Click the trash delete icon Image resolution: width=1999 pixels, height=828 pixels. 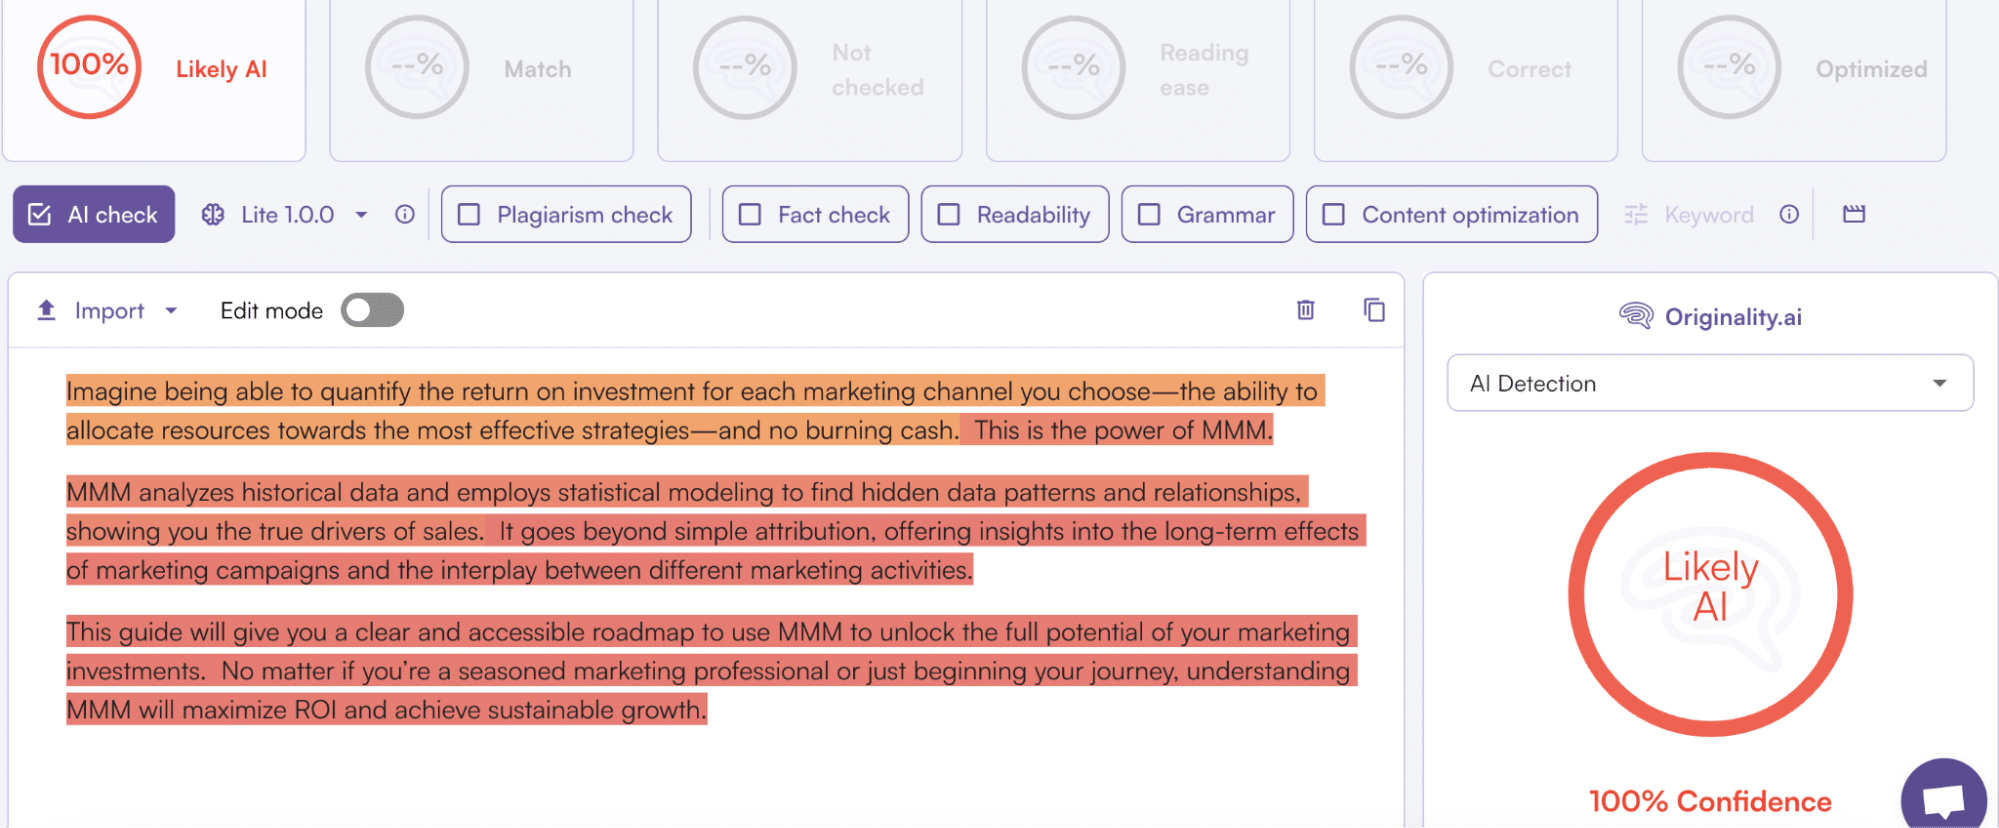(x=1305, y=310)
